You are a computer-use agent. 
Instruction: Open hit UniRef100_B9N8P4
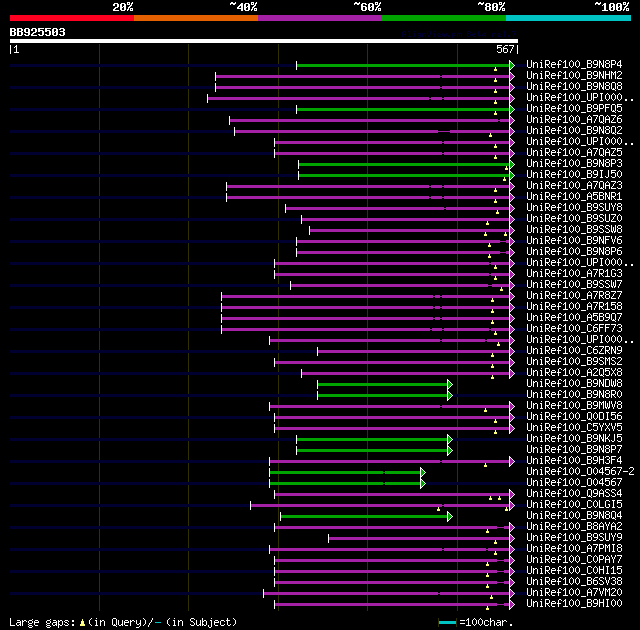tap(574, 64)
